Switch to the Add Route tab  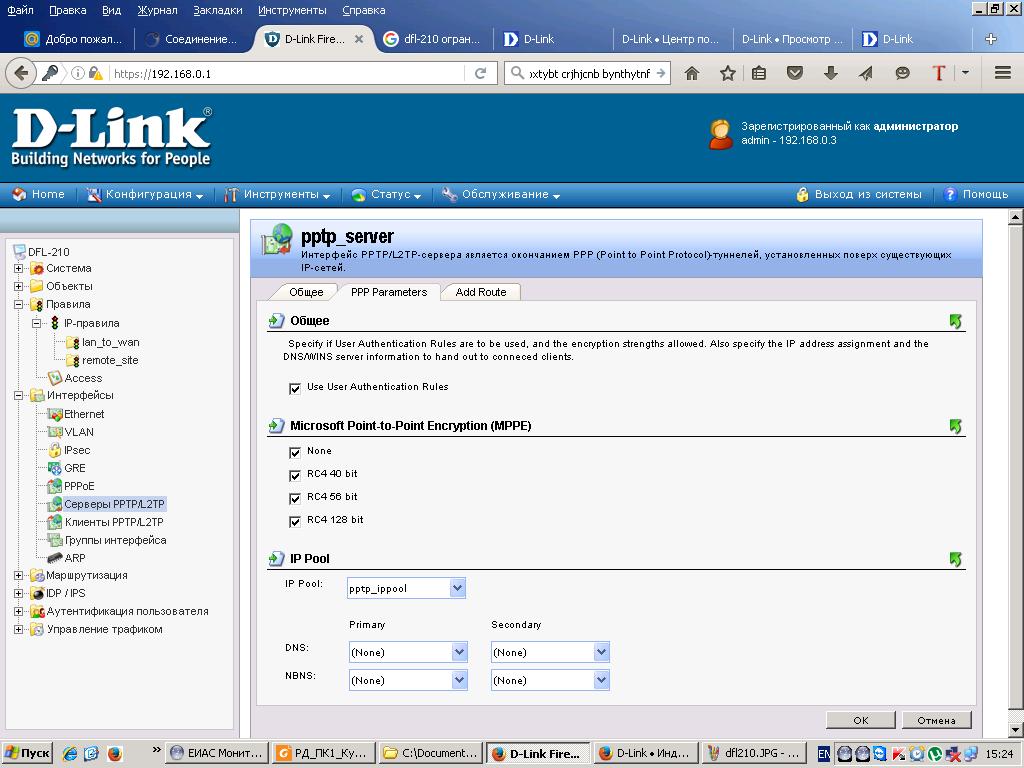coord(481,292)
